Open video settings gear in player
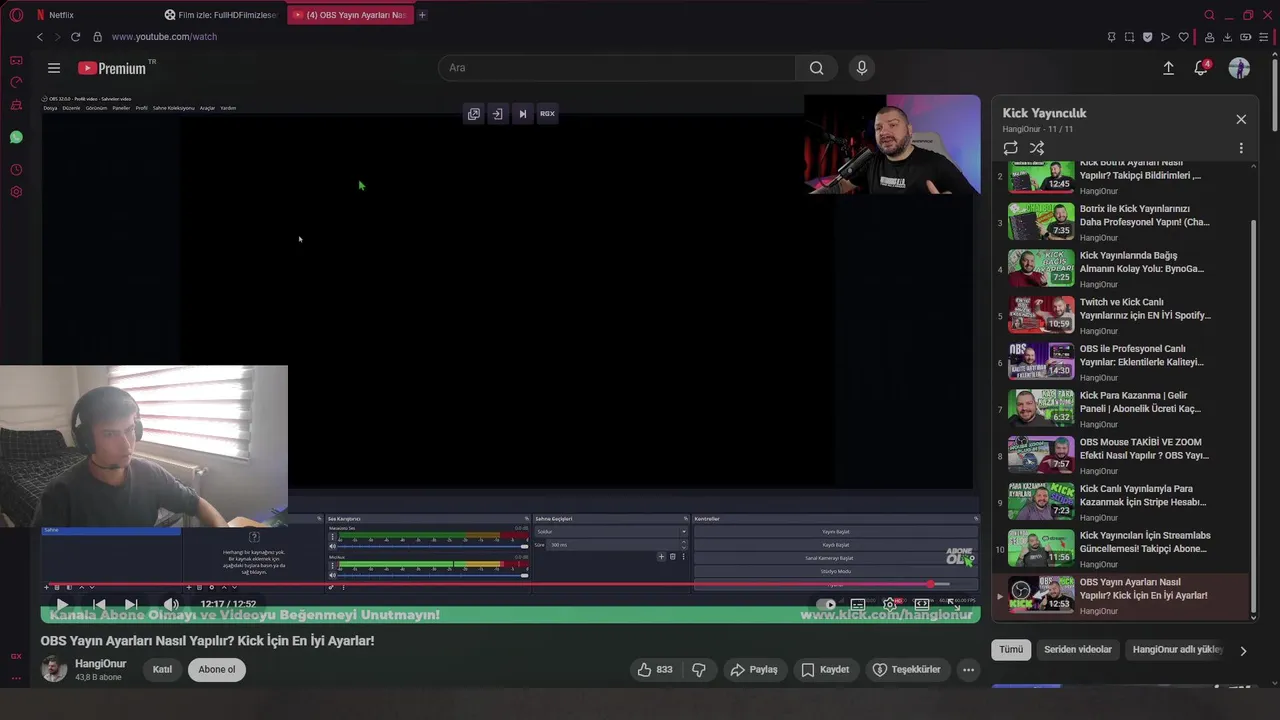 click(890, 604)
